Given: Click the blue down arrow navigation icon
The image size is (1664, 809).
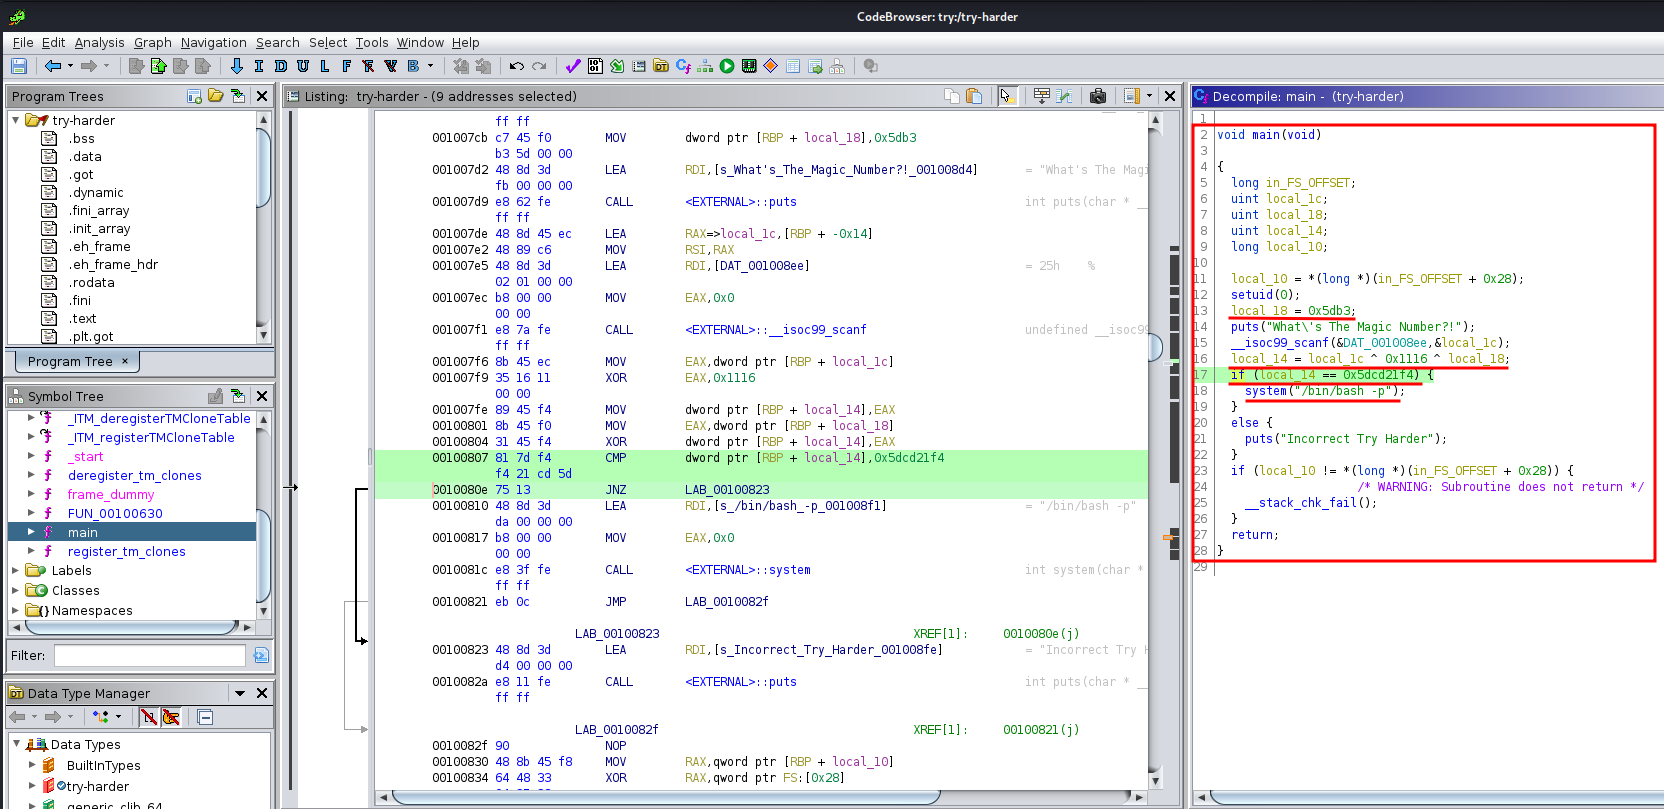Looking at the screenshot, I should [x=236, y=66].
